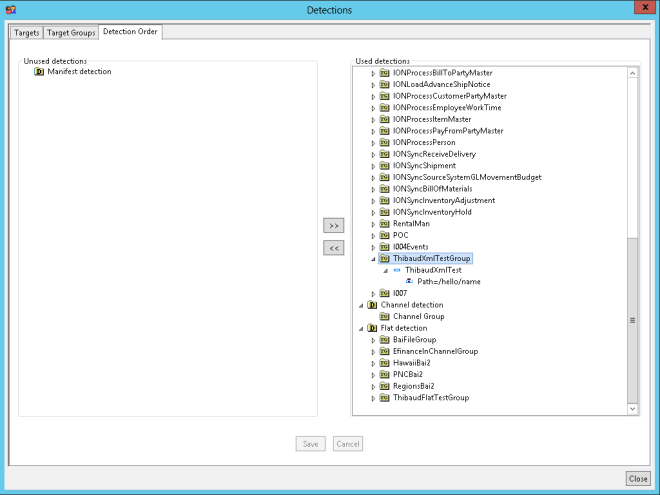This screenshot has width=660, height=495.
Task: Collapse the ThibaudXmlTestGroup node
Action: (374, 258)
